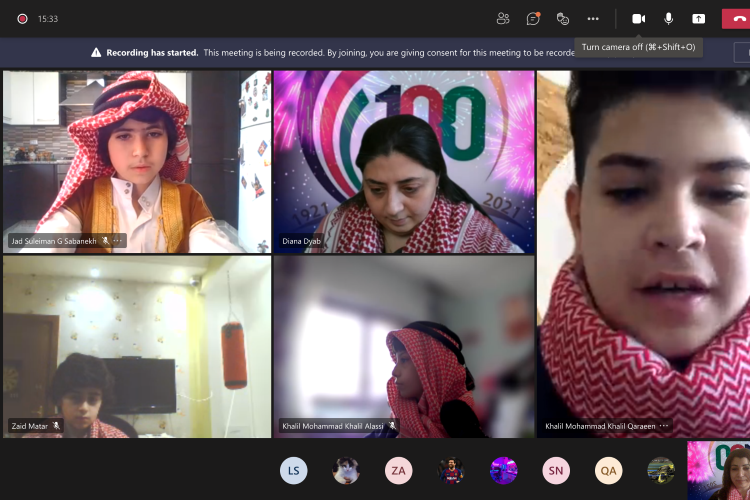
Task: Click the Khalil Mohammad Khalil Alassi name label
Action: click(333, 426)
